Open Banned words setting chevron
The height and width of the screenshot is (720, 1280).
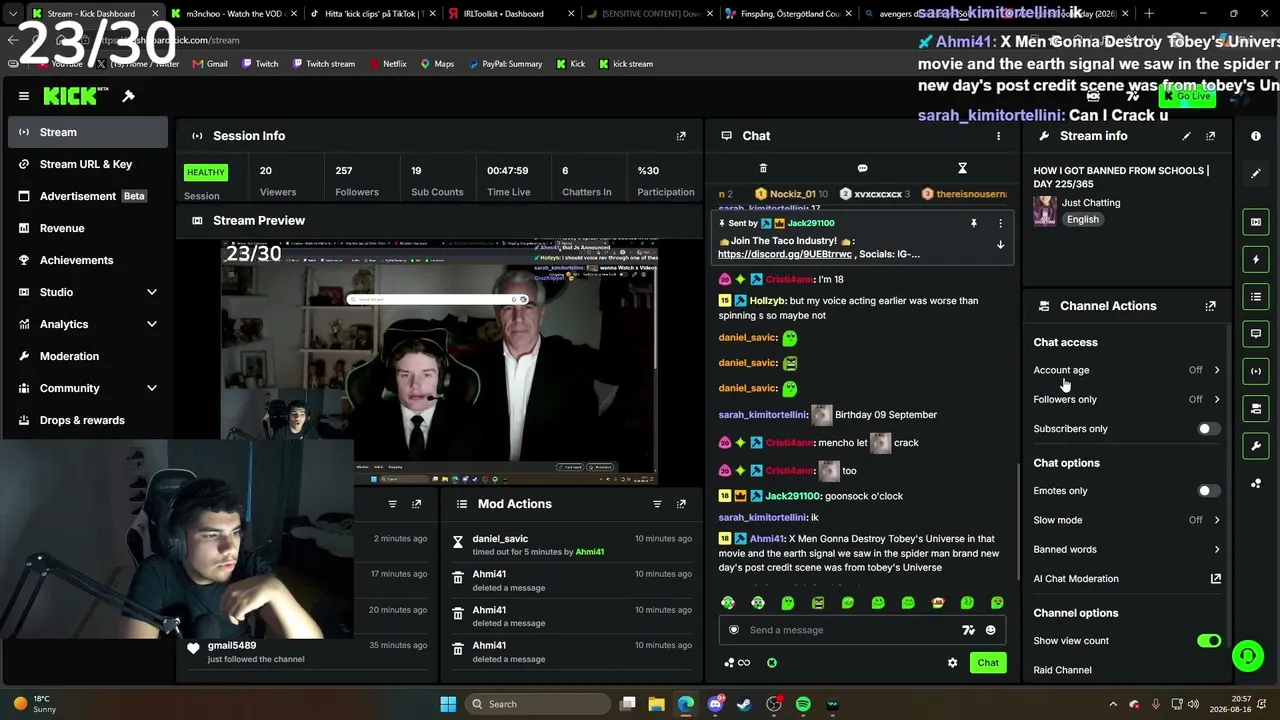[1217, 549]
